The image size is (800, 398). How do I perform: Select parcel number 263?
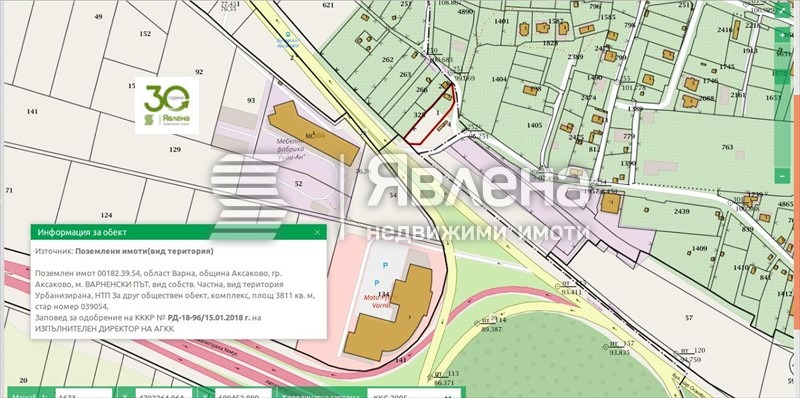click(405, 74)
